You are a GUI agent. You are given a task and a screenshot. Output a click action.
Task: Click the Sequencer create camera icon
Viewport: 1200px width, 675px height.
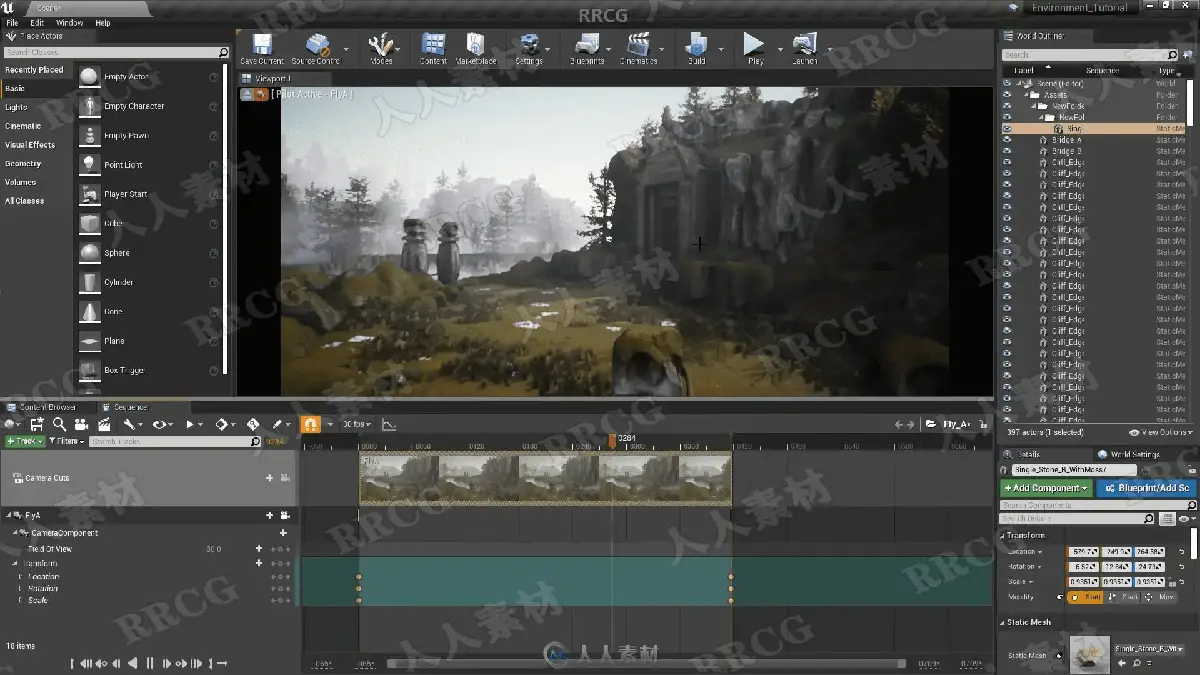click(81, 424)
